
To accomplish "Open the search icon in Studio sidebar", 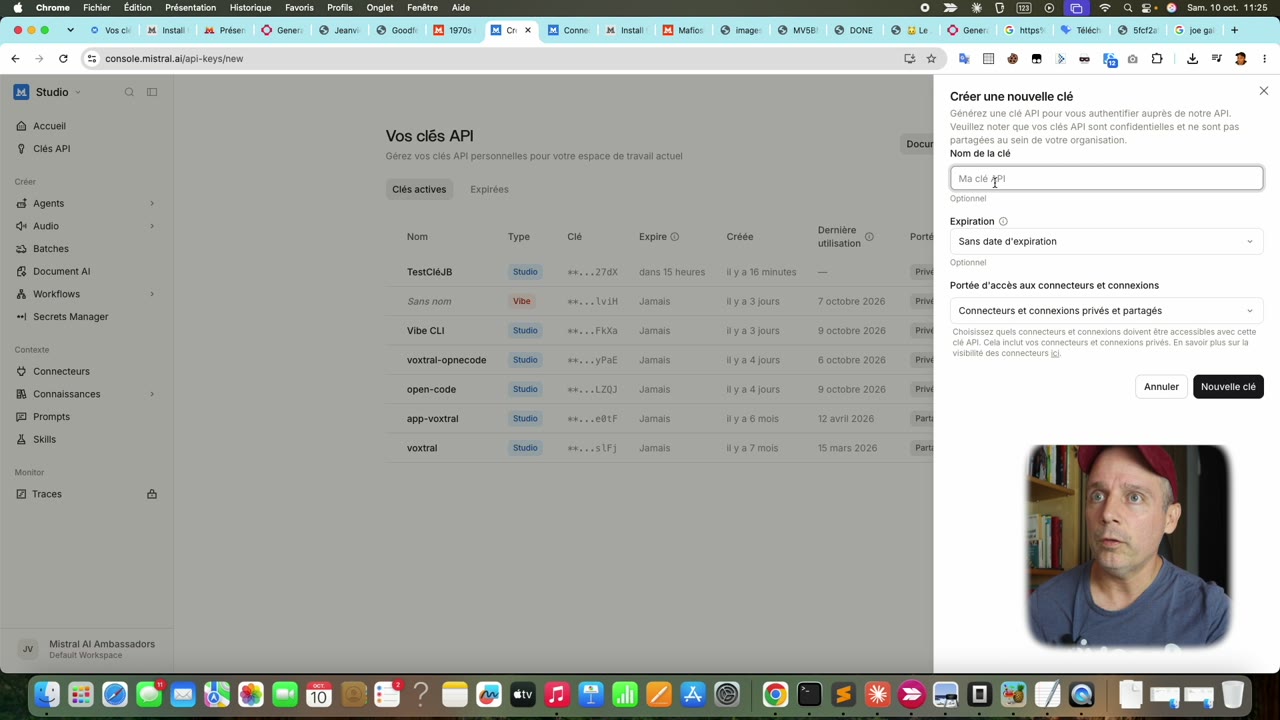I will pos(129,92).
